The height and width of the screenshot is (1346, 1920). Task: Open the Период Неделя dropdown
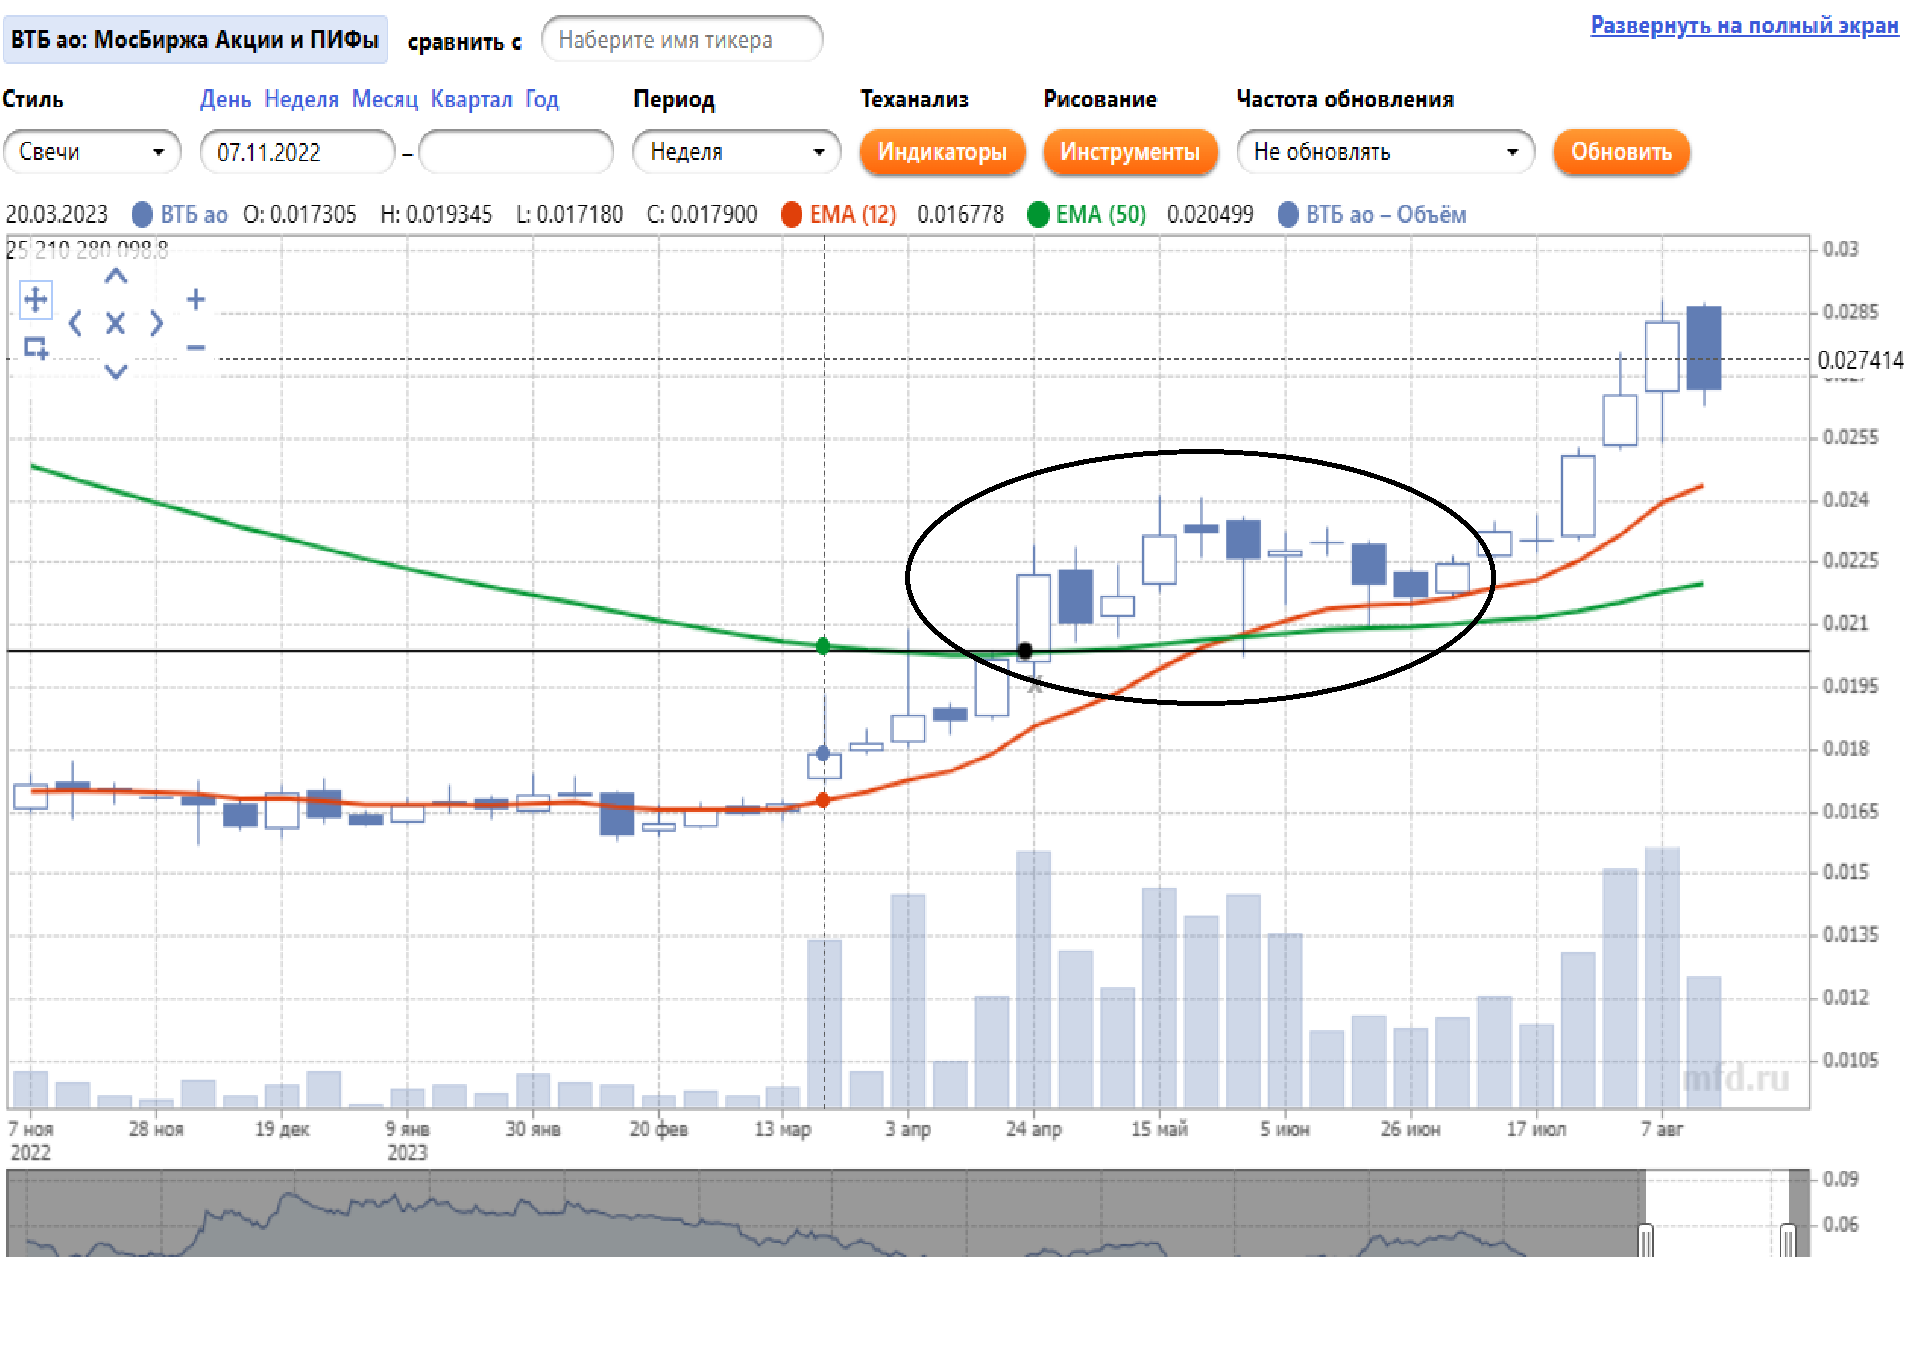tap(736, 152)
